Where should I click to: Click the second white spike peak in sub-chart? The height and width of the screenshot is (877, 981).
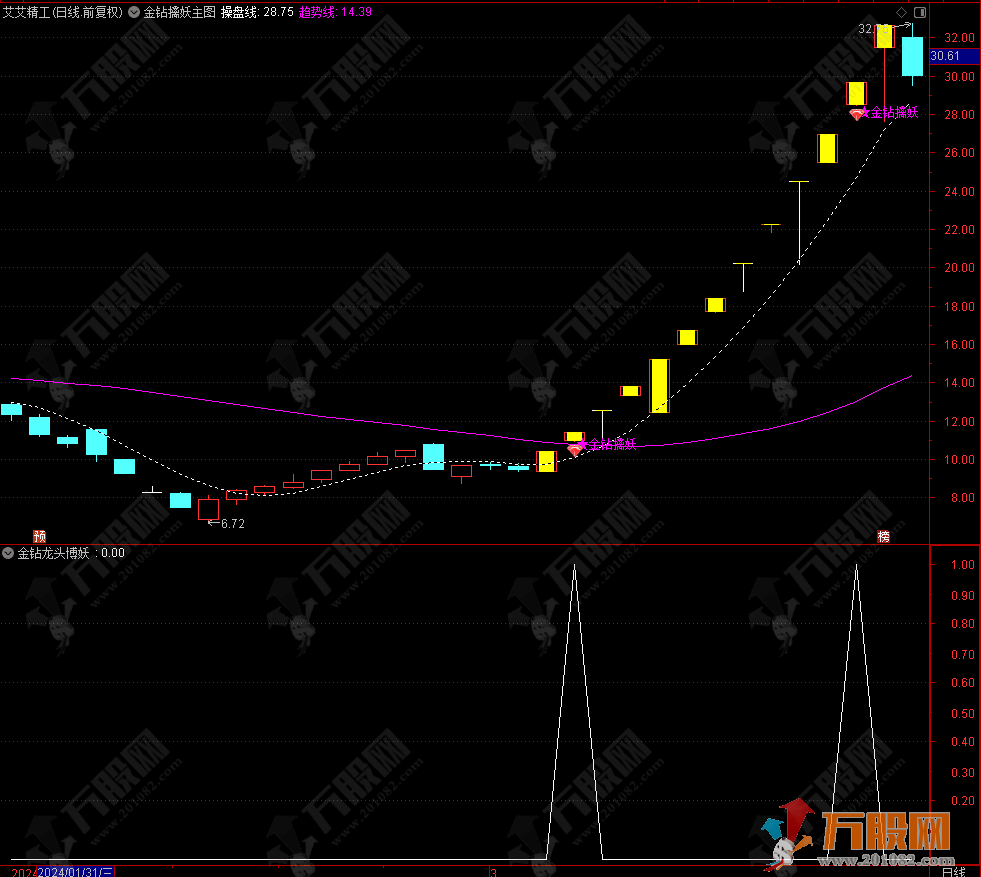pyautogui.click(x=856, y=565)
